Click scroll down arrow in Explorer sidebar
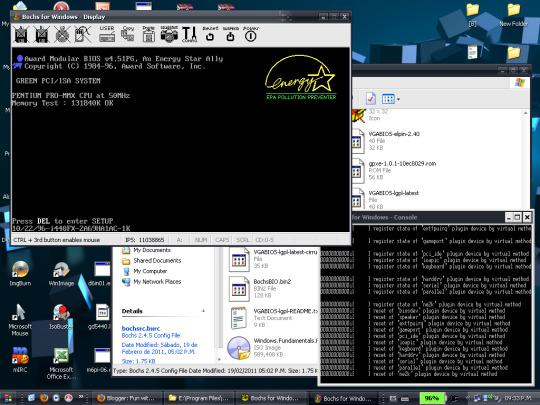 coord(219,359)
